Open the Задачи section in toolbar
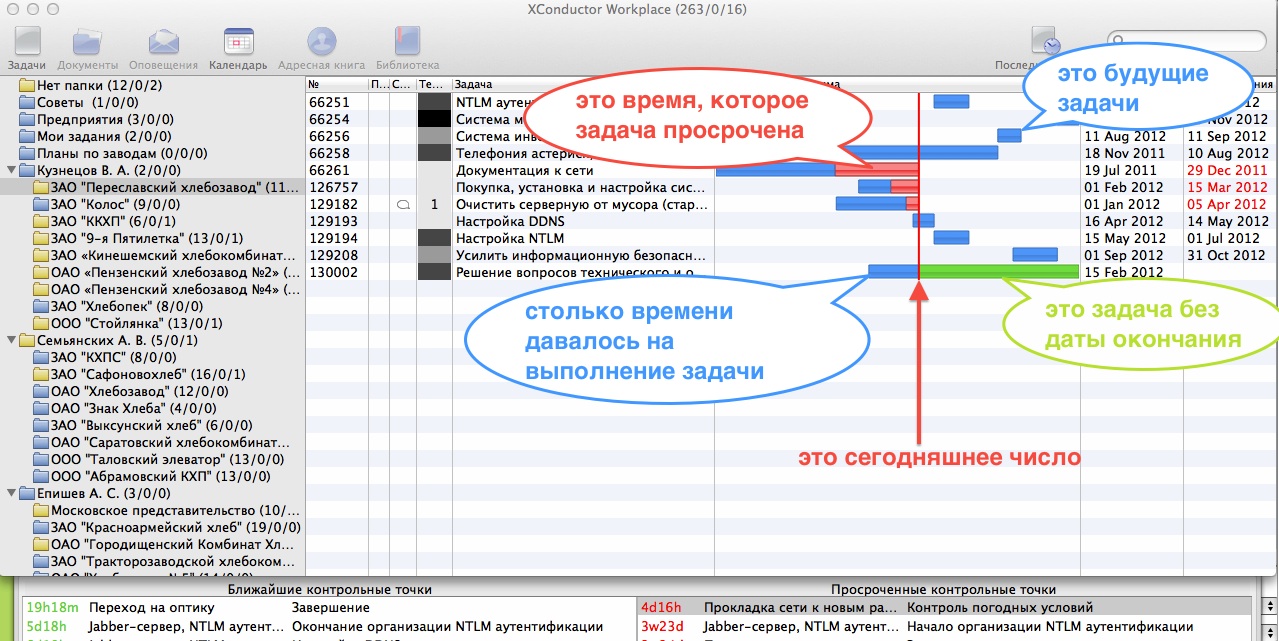1279x641 pixels. (27, 43)
